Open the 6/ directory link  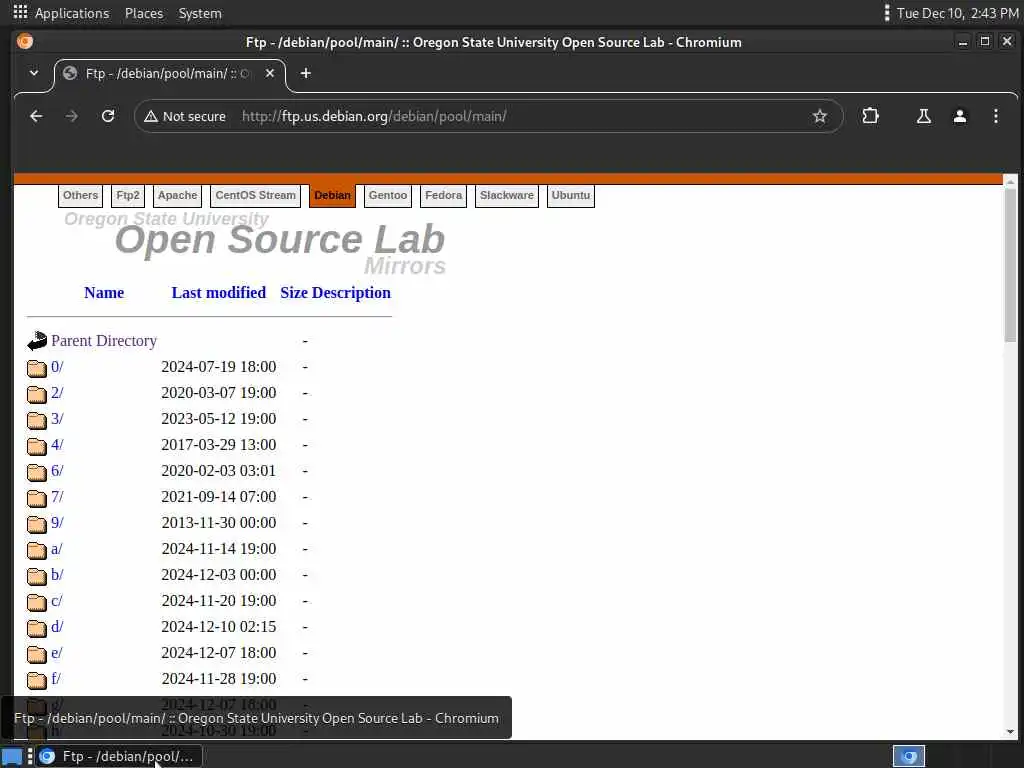point(57,470)
